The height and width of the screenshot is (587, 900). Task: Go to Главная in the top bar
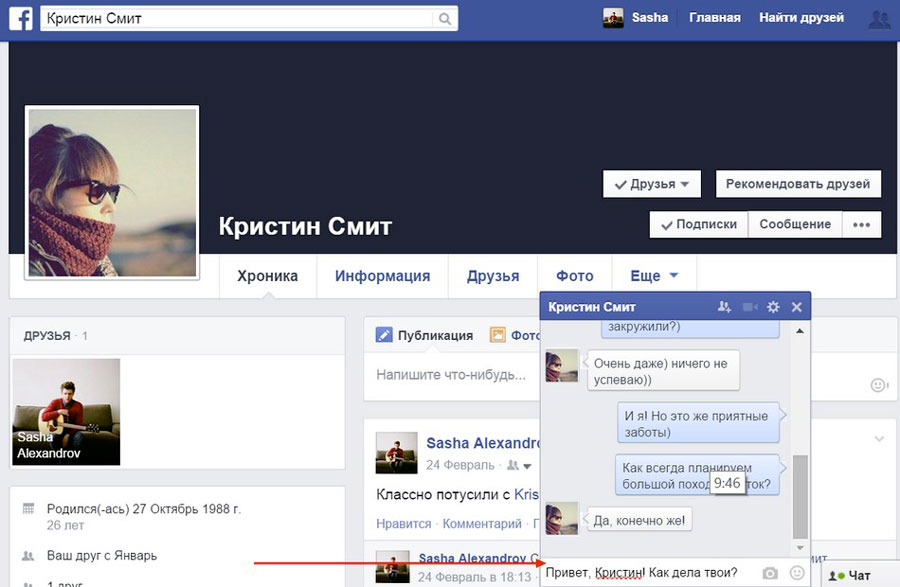pyautogui.click(x=715, y=18)
